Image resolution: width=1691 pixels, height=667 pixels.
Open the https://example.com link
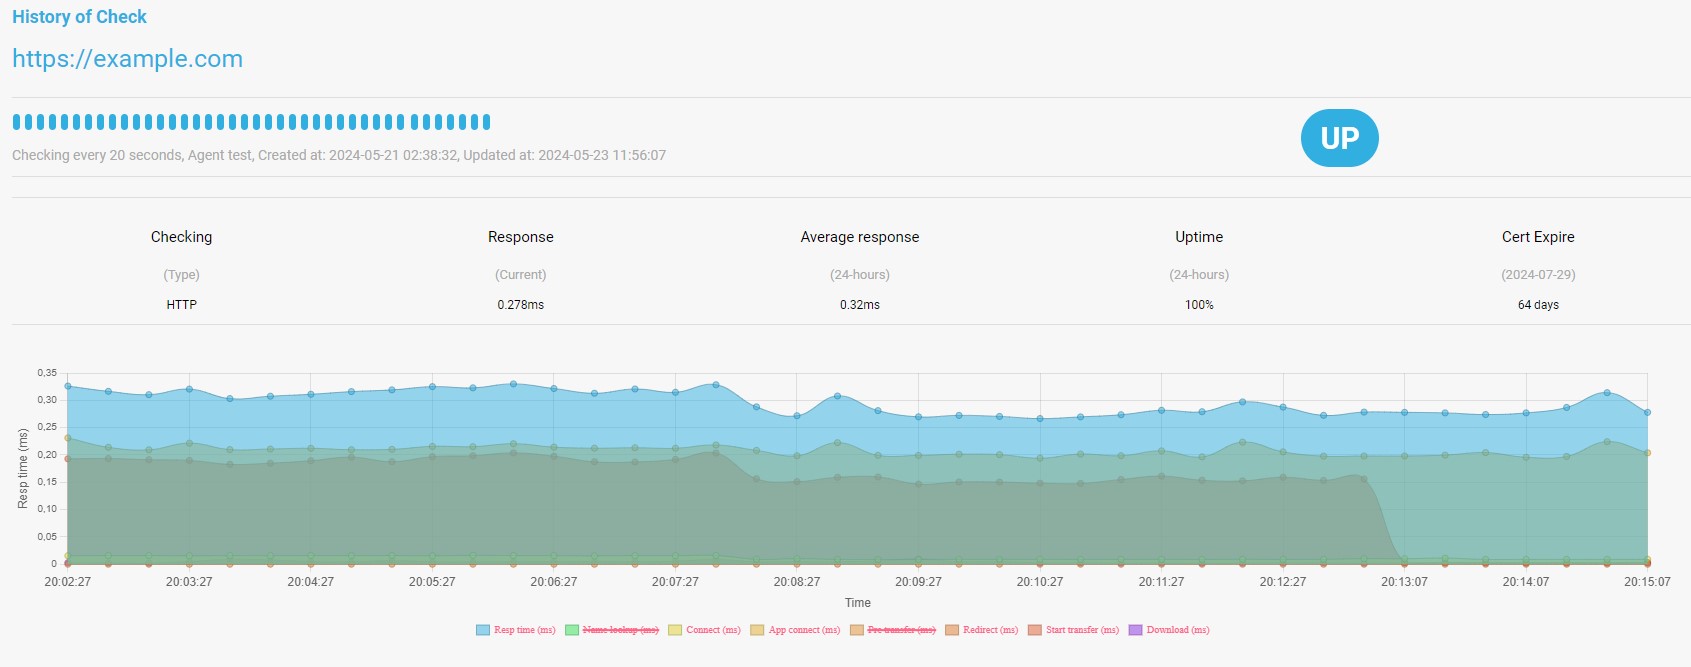click(127, 59)
